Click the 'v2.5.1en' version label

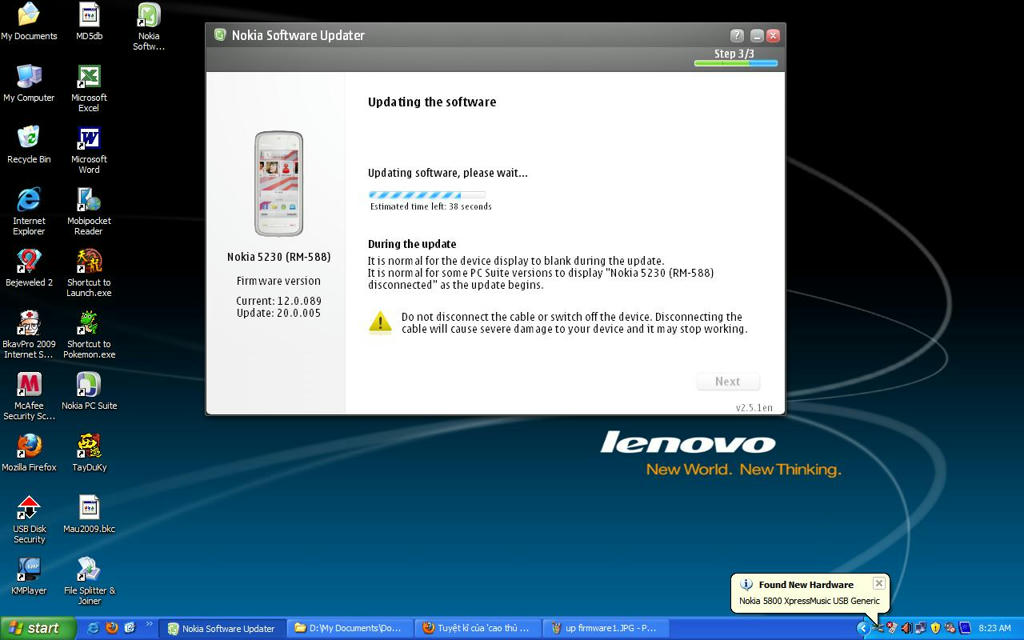click(x=754, y=408)
